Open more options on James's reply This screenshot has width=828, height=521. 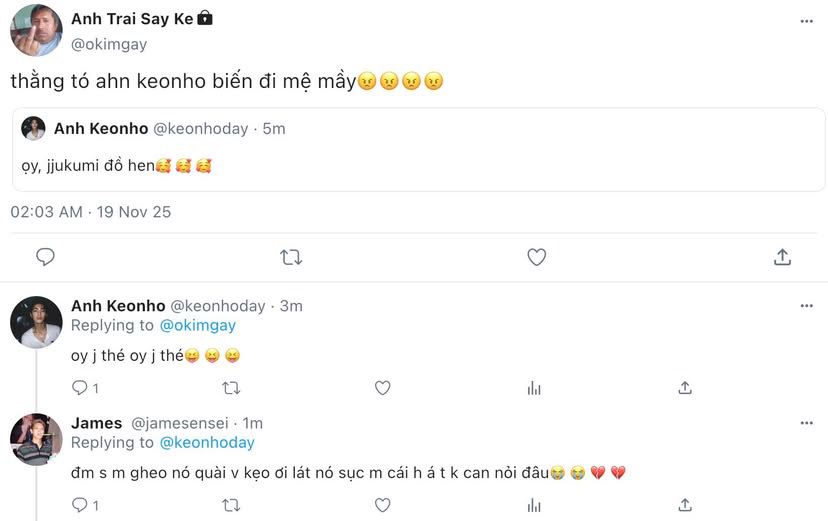(806, 423)
